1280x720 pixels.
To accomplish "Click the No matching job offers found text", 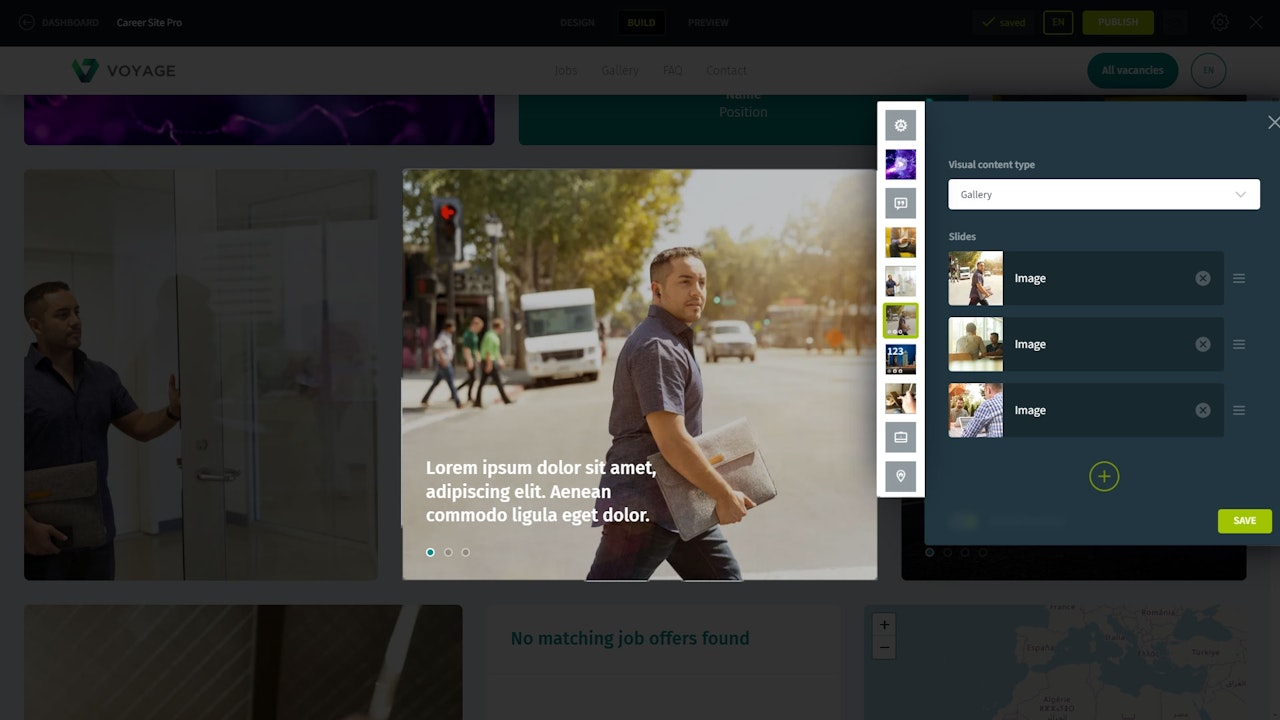I will 630,638.
